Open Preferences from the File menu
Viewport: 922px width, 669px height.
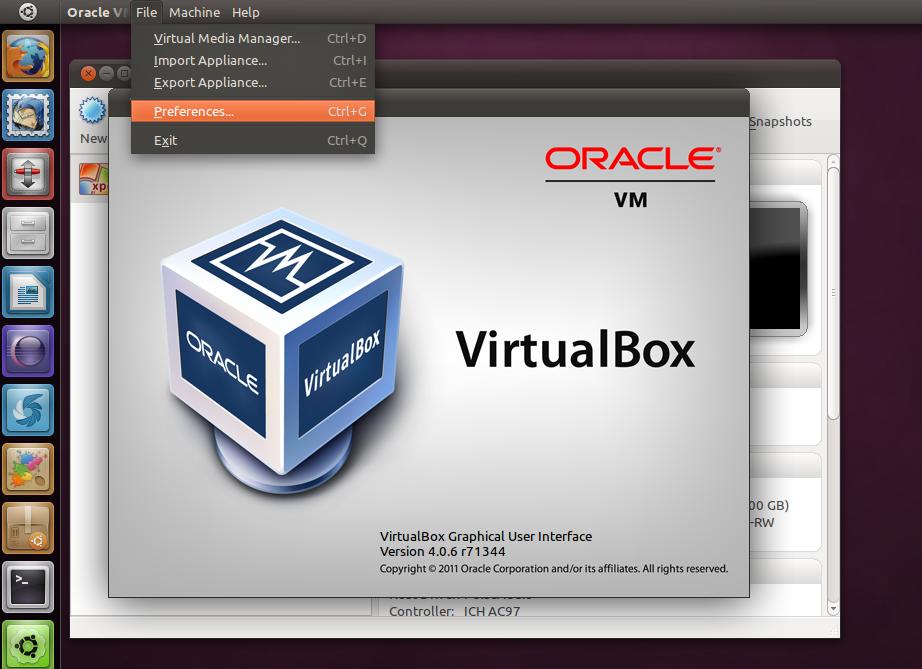[253, 111]
